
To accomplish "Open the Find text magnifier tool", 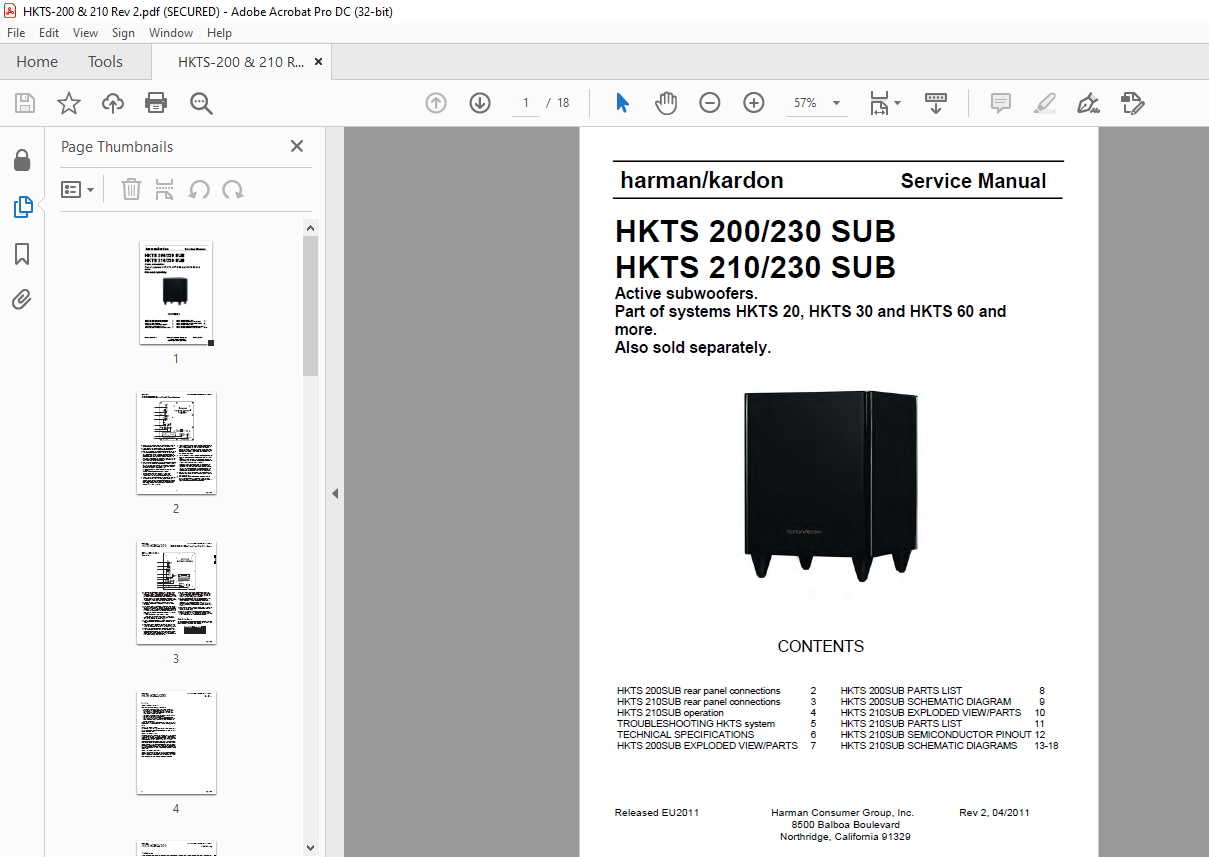I will pyautogui.click(x=201, y=103).
